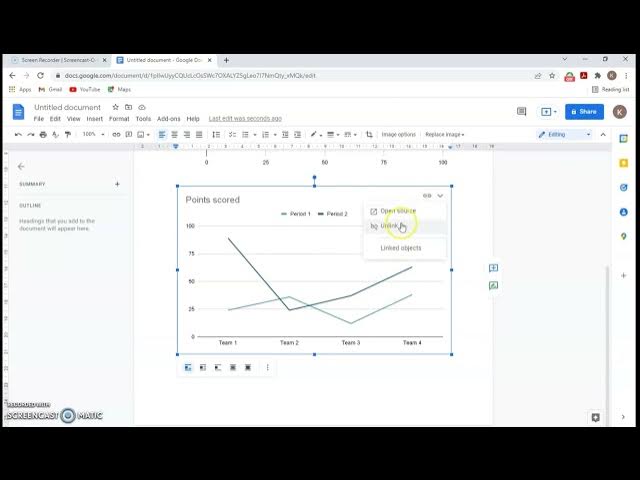
Task: Click the blue Share button
Action: click(x=584, y=111)
